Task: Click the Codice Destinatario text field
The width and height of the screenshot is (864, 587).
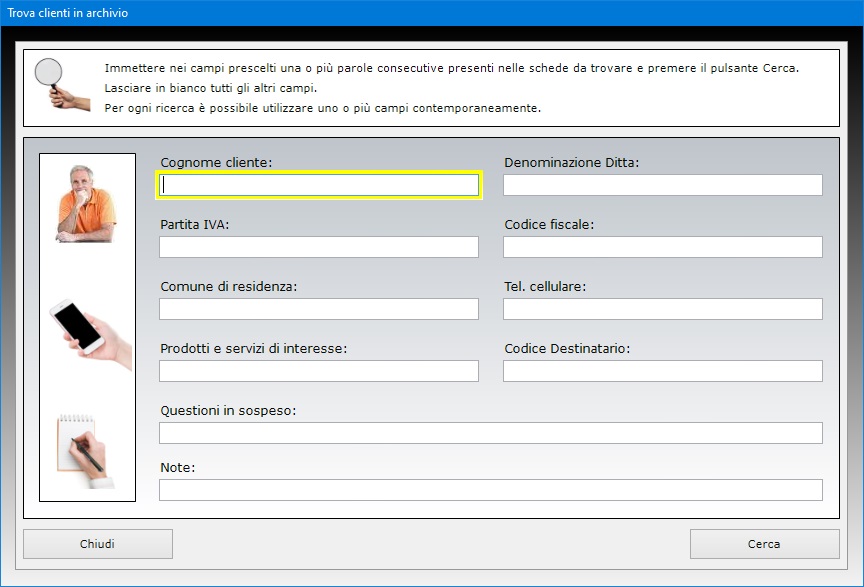Action: [x=663, y=371]
